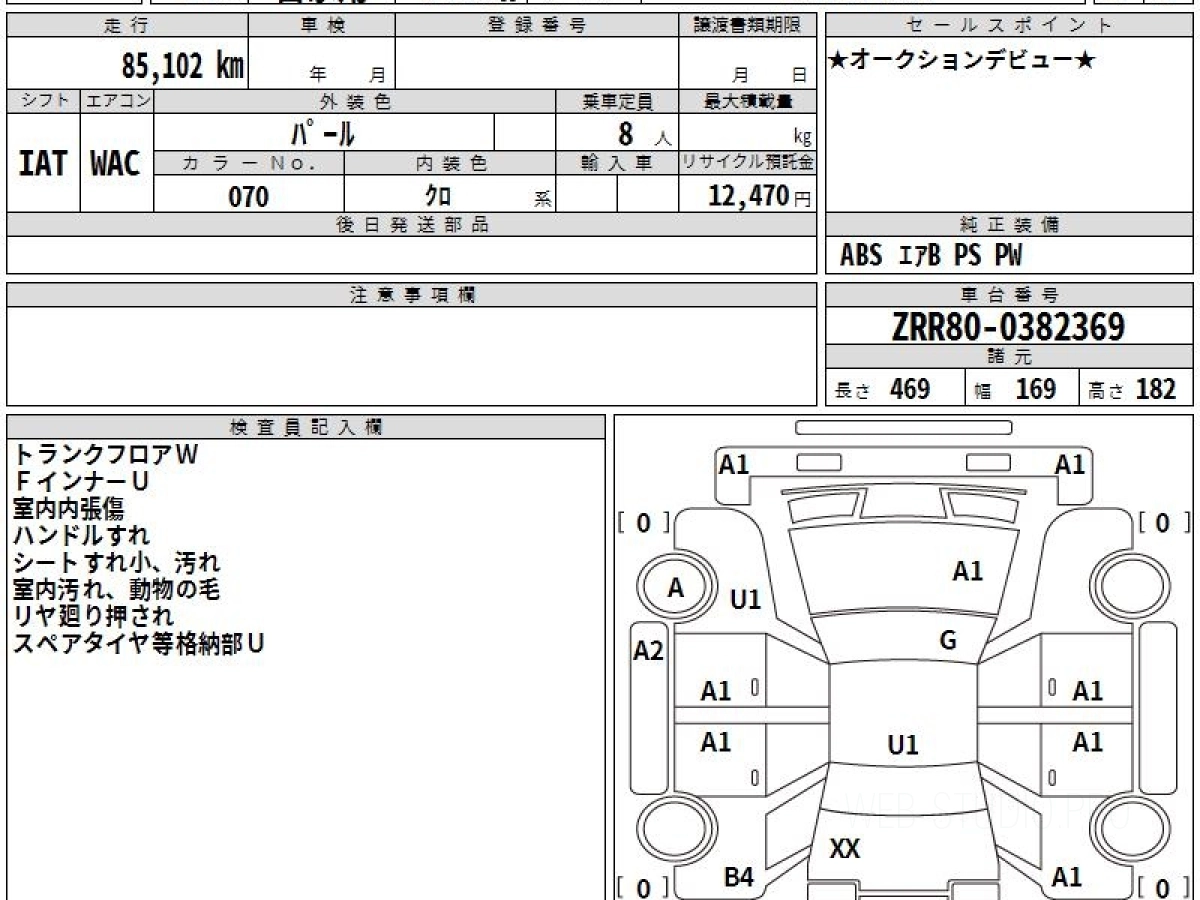Viewport: 1200px width, 900px height.
Task: Click the 純正装備 header
Action: pyautogui.click(x=1009, y=225)
